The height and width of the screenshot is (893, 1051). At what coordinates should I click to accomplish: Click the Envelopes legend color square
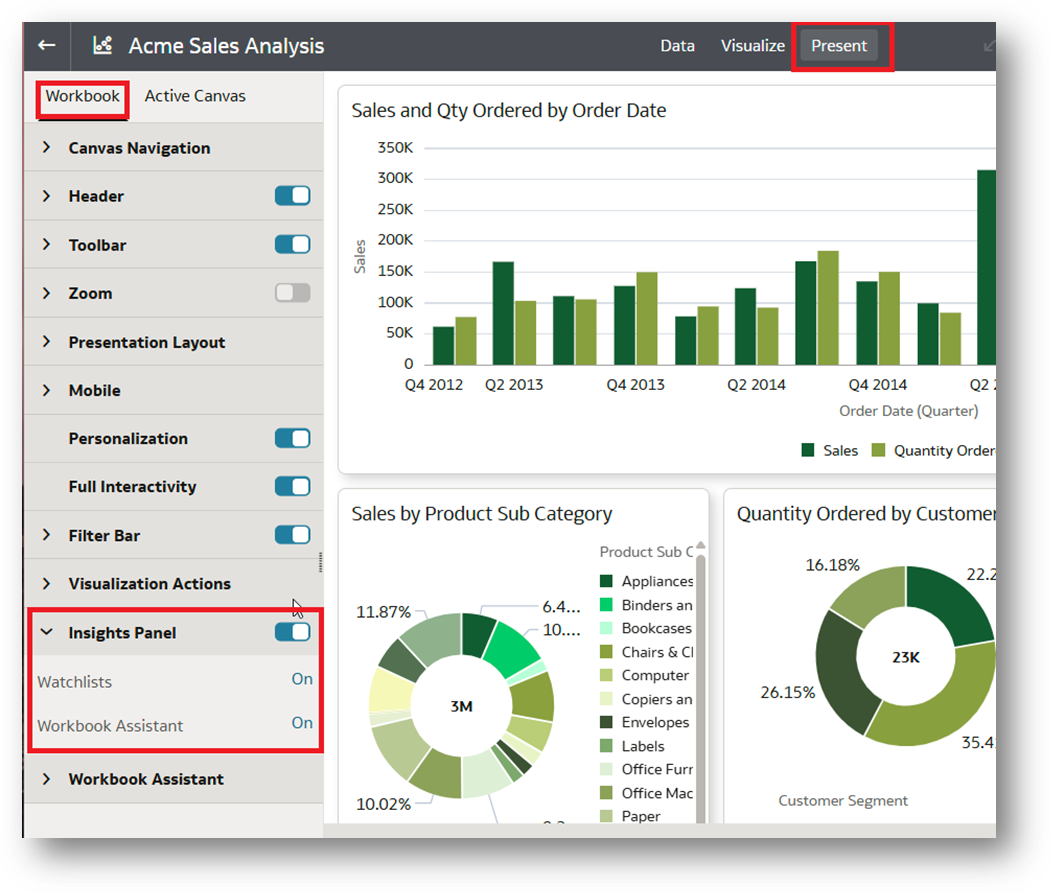(x=606, y=722)
